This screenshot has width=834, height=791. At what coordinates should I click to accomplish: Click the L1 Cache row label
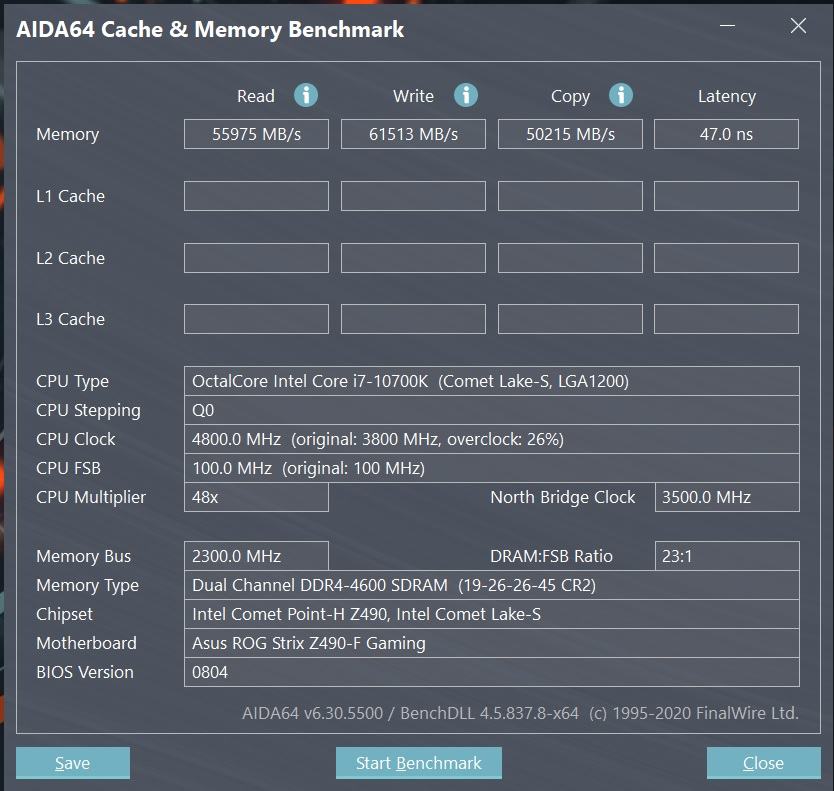coord(70,196)
